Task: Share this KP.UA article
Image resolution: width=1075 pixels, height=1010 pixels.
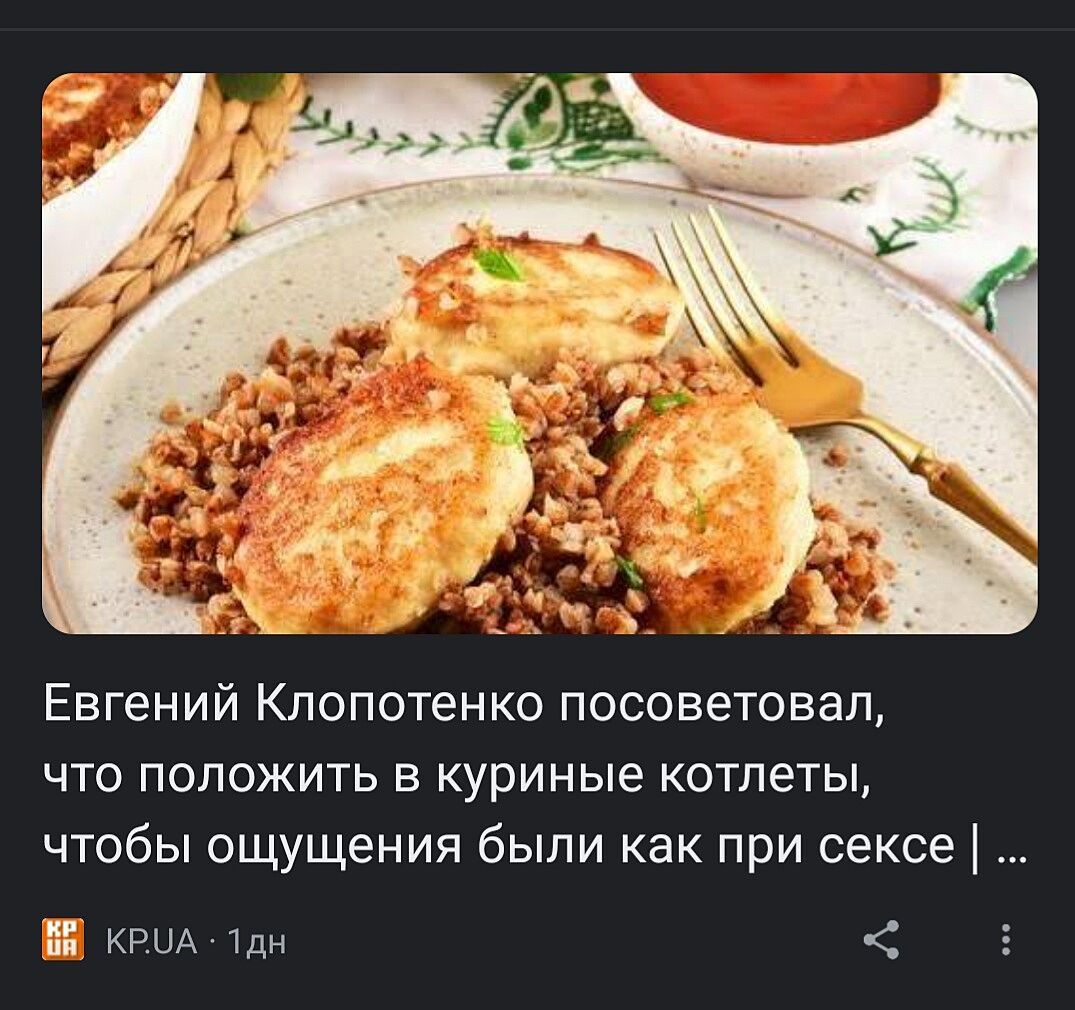Action: (881, 939)
